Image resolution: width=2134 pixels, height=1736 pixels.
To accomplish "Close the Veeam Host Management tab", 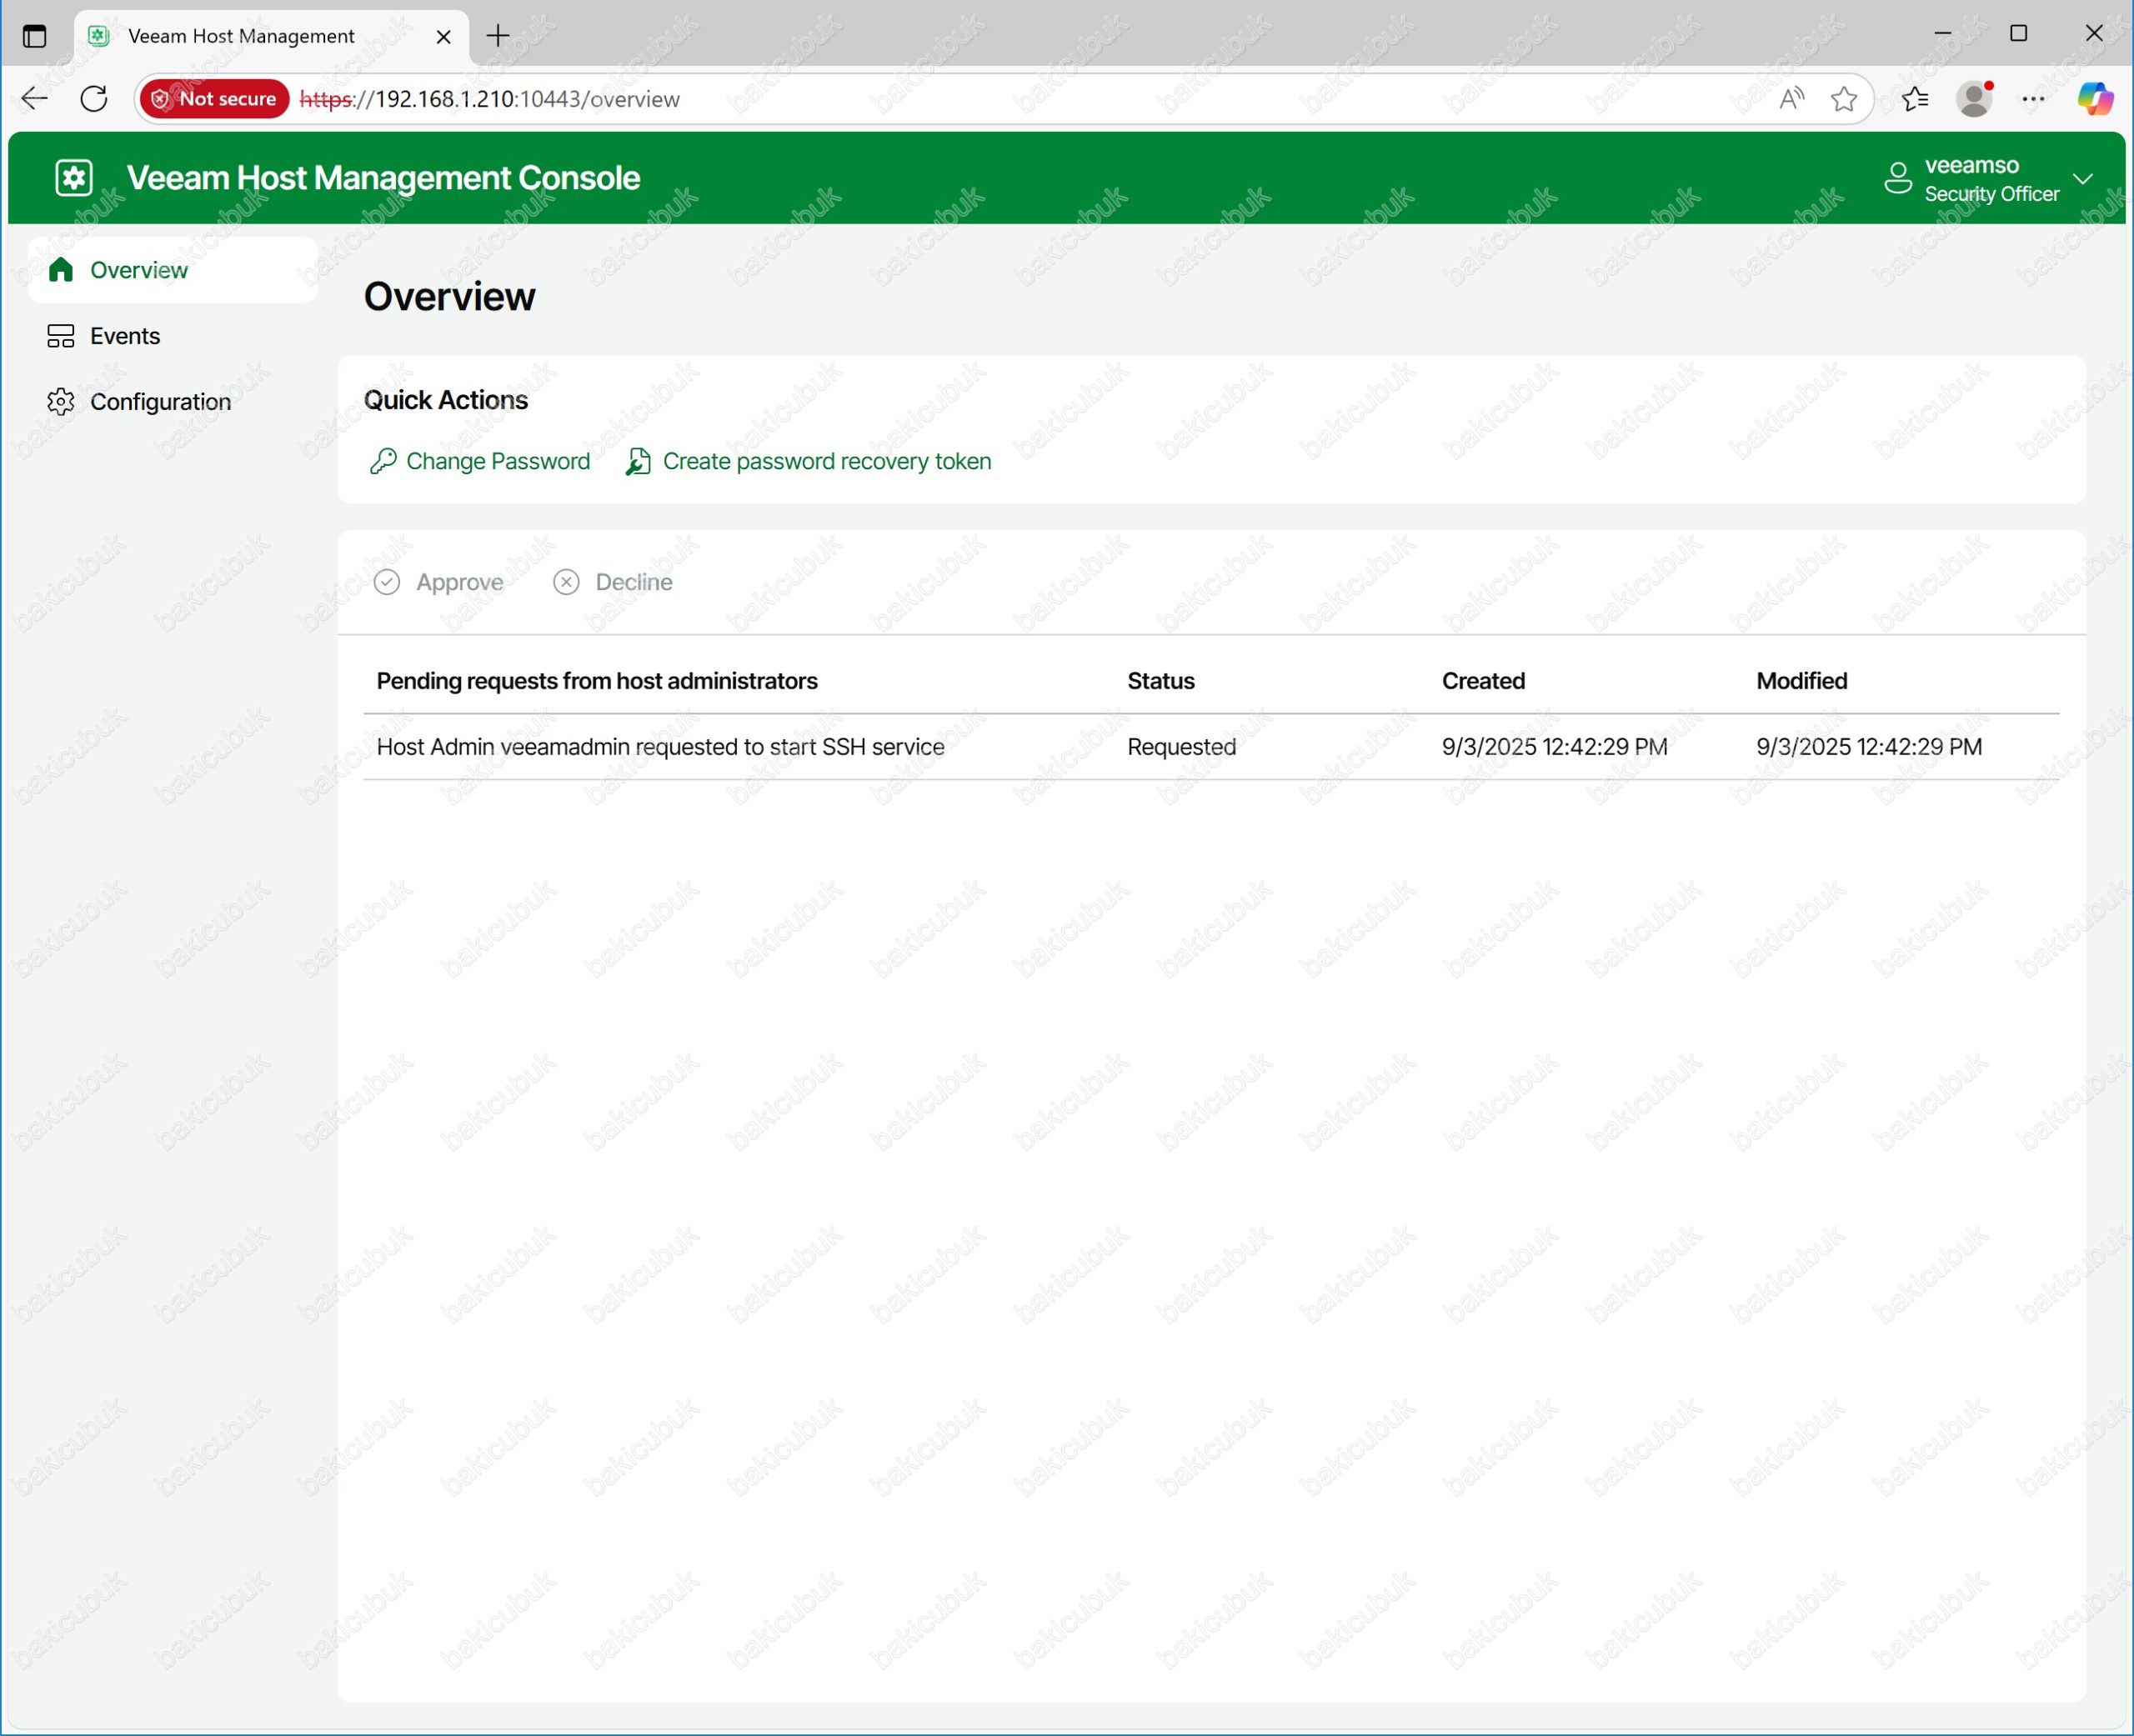I will tap(444, 37).
